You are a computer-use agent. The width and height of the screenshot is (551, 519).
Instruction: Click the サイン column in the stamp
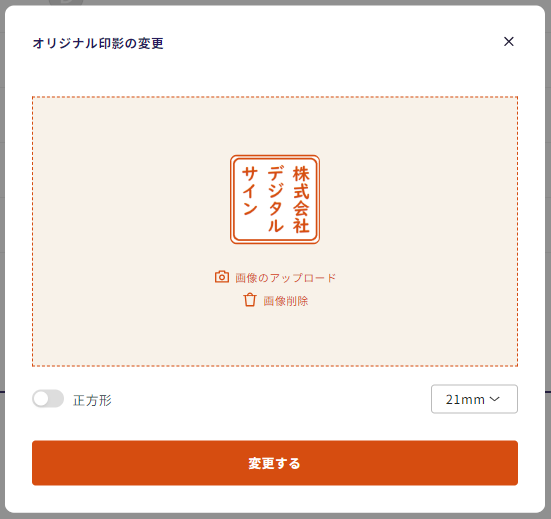pyautogui.click(x=250, y=191)
